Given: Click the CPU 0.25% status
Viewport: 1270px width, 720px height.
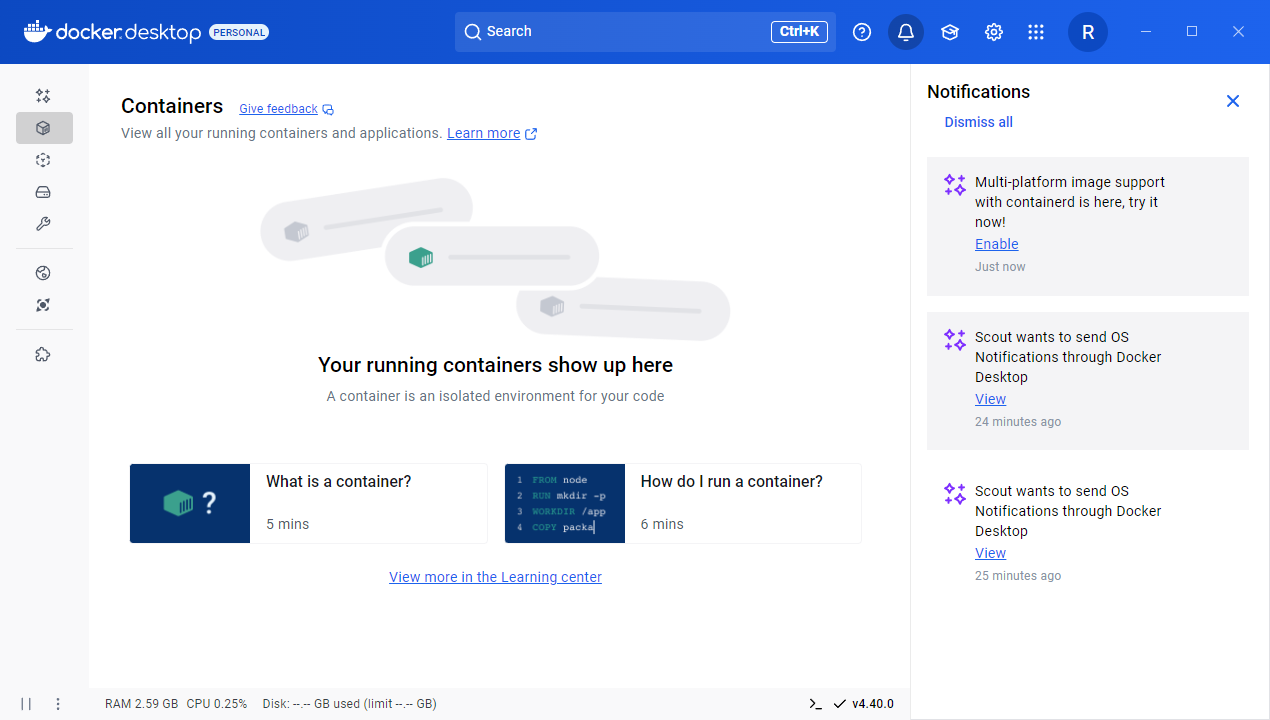Looking at the screenshot, I should 217,704.
